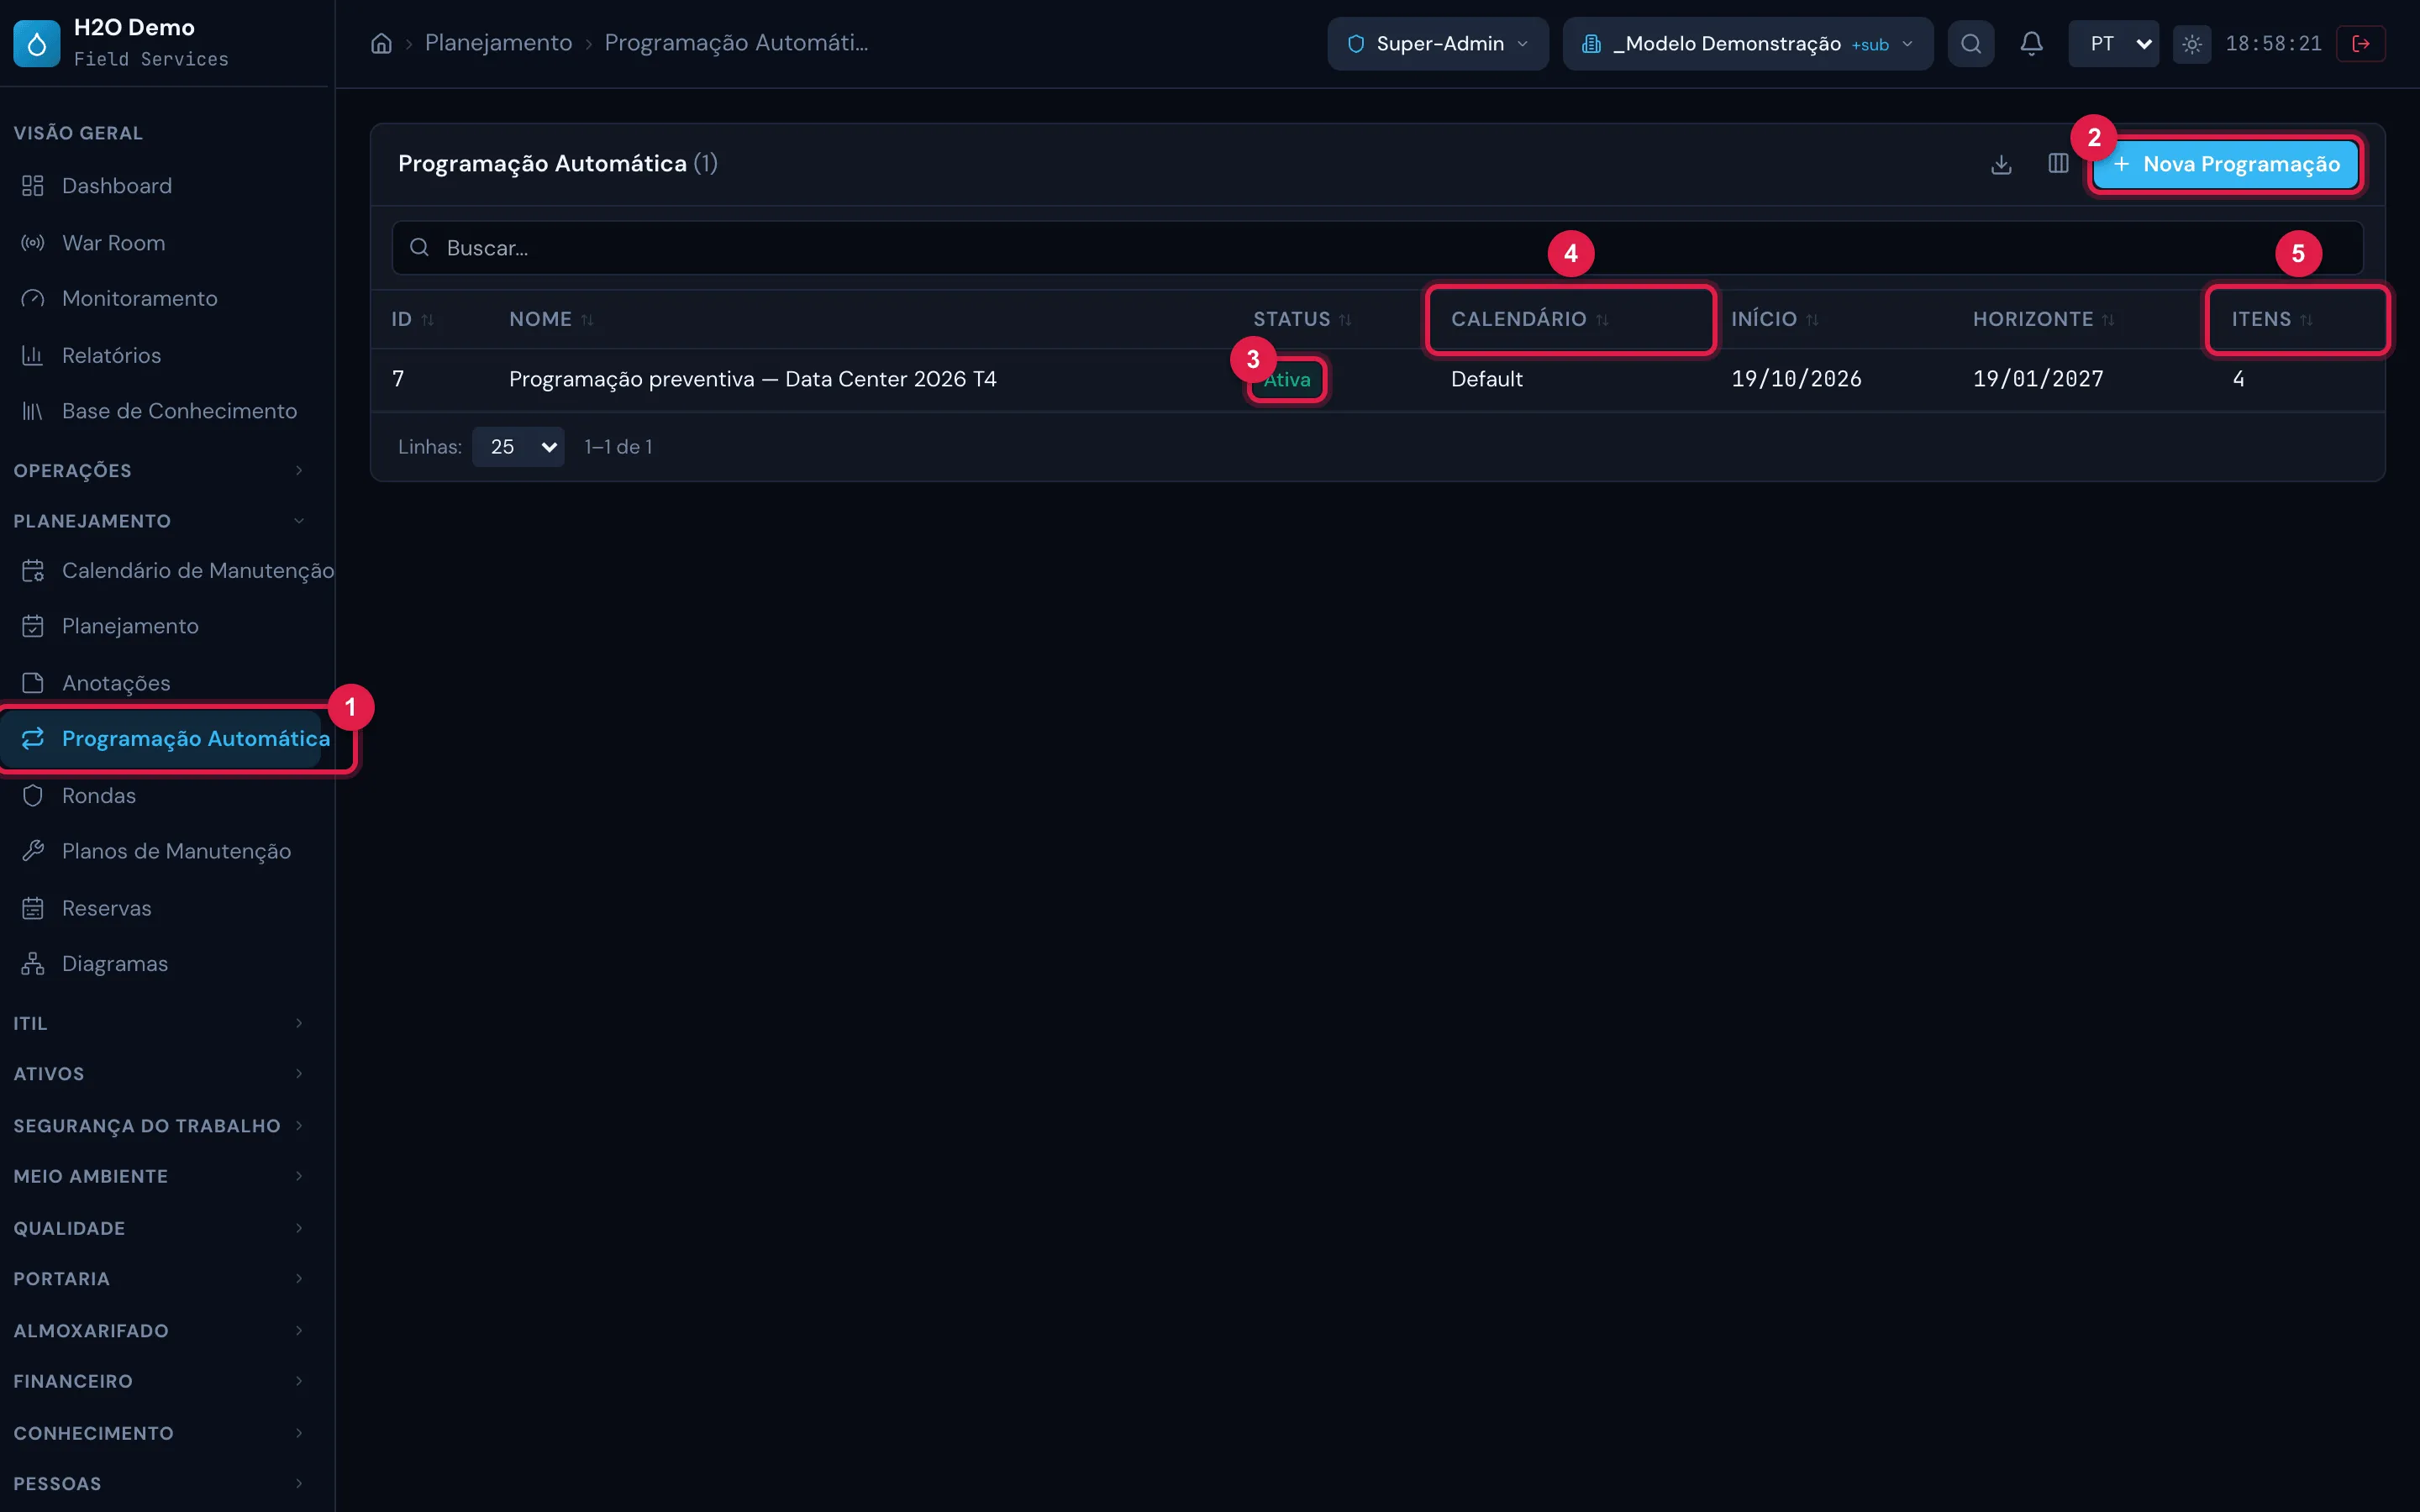Viewport: 2420px width, 1512px height.
Task: Open row Programação preventiva — Data Center 2026 T4
Action: tap(1377, 380)
